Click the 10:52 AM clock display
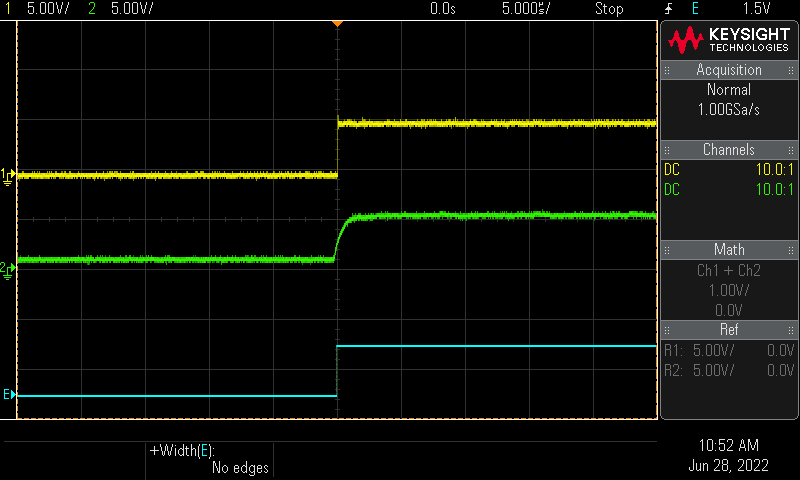The width and height of the screenshot is (800, 480). pyautogui.click(x=729, y=446)
